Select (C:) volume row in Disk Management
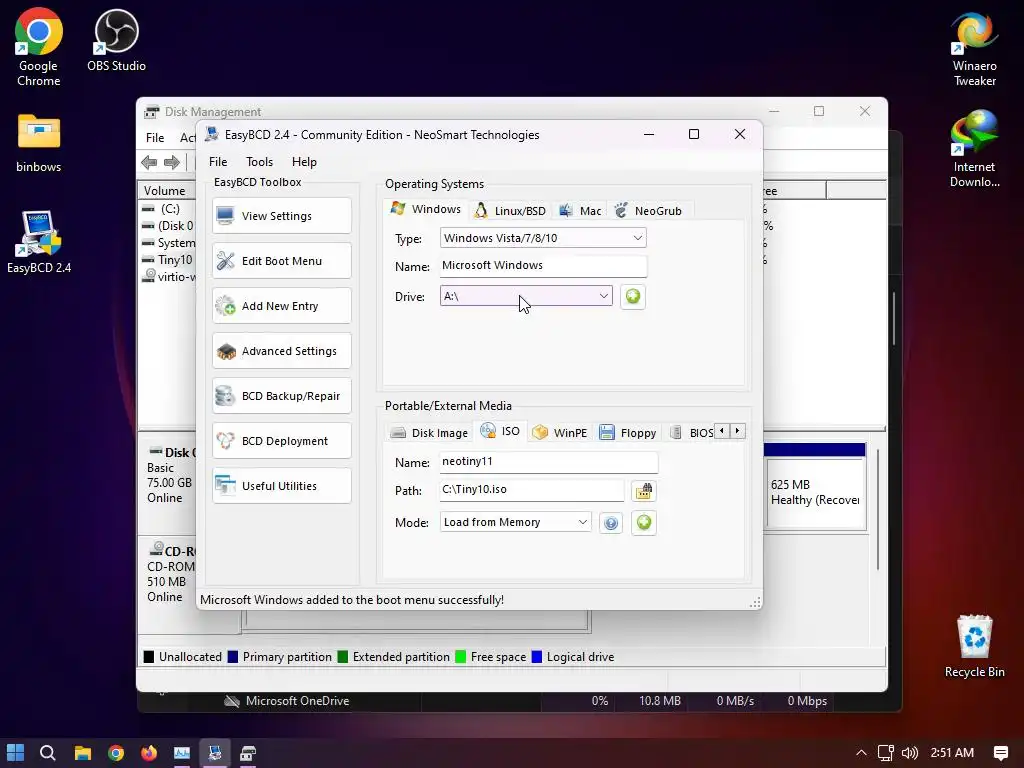The image size is (1024, 768). (x=168, y=208)
